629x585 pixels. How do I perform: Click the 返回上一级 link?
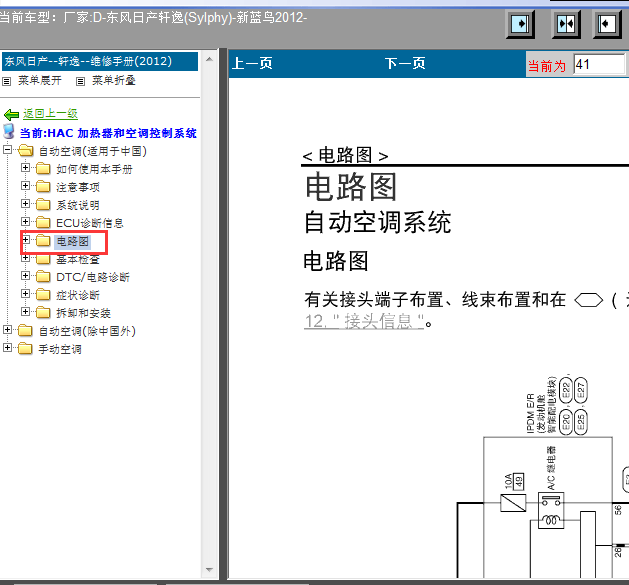point(50,114)
